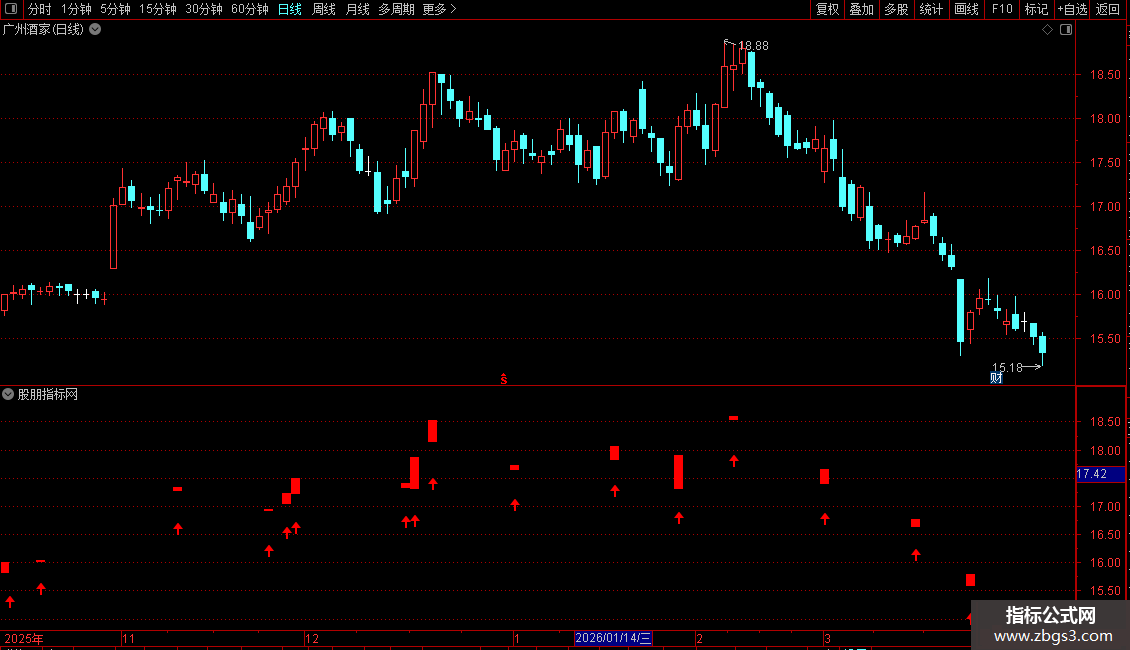Activate the 画线 drawing tool
The width and height of the screenshot is (1130, 650).
click(x=966, y=9)
